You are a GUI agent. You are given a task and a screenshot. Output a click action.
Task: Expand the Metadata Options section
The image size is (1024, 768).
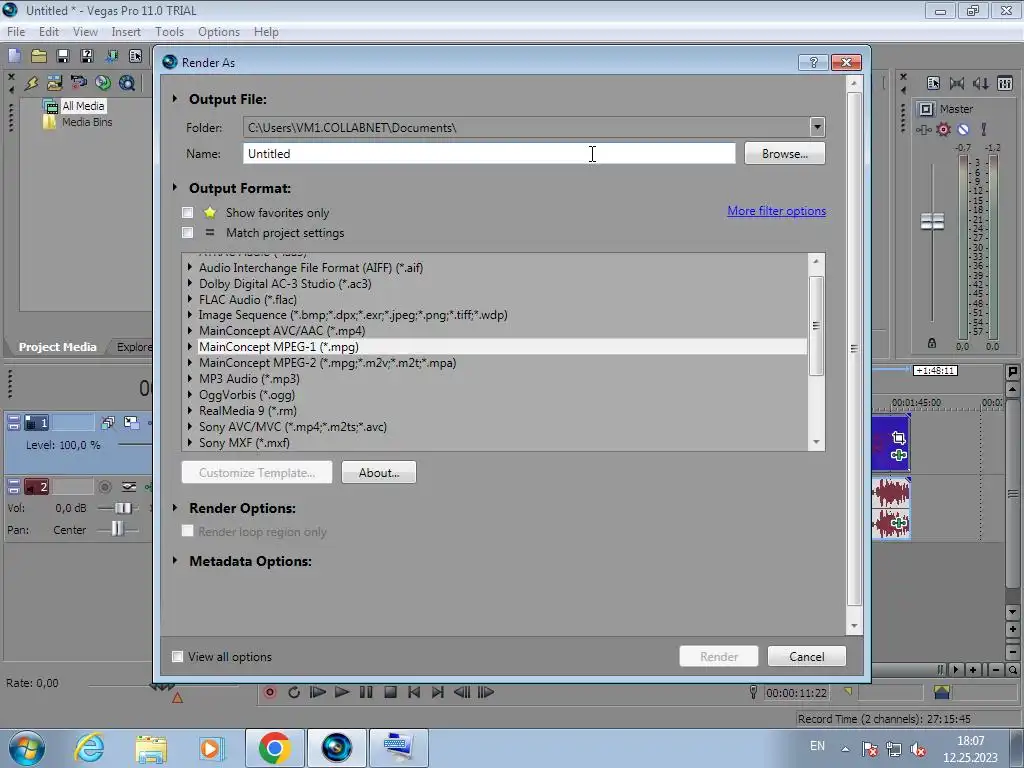(174, 560)
